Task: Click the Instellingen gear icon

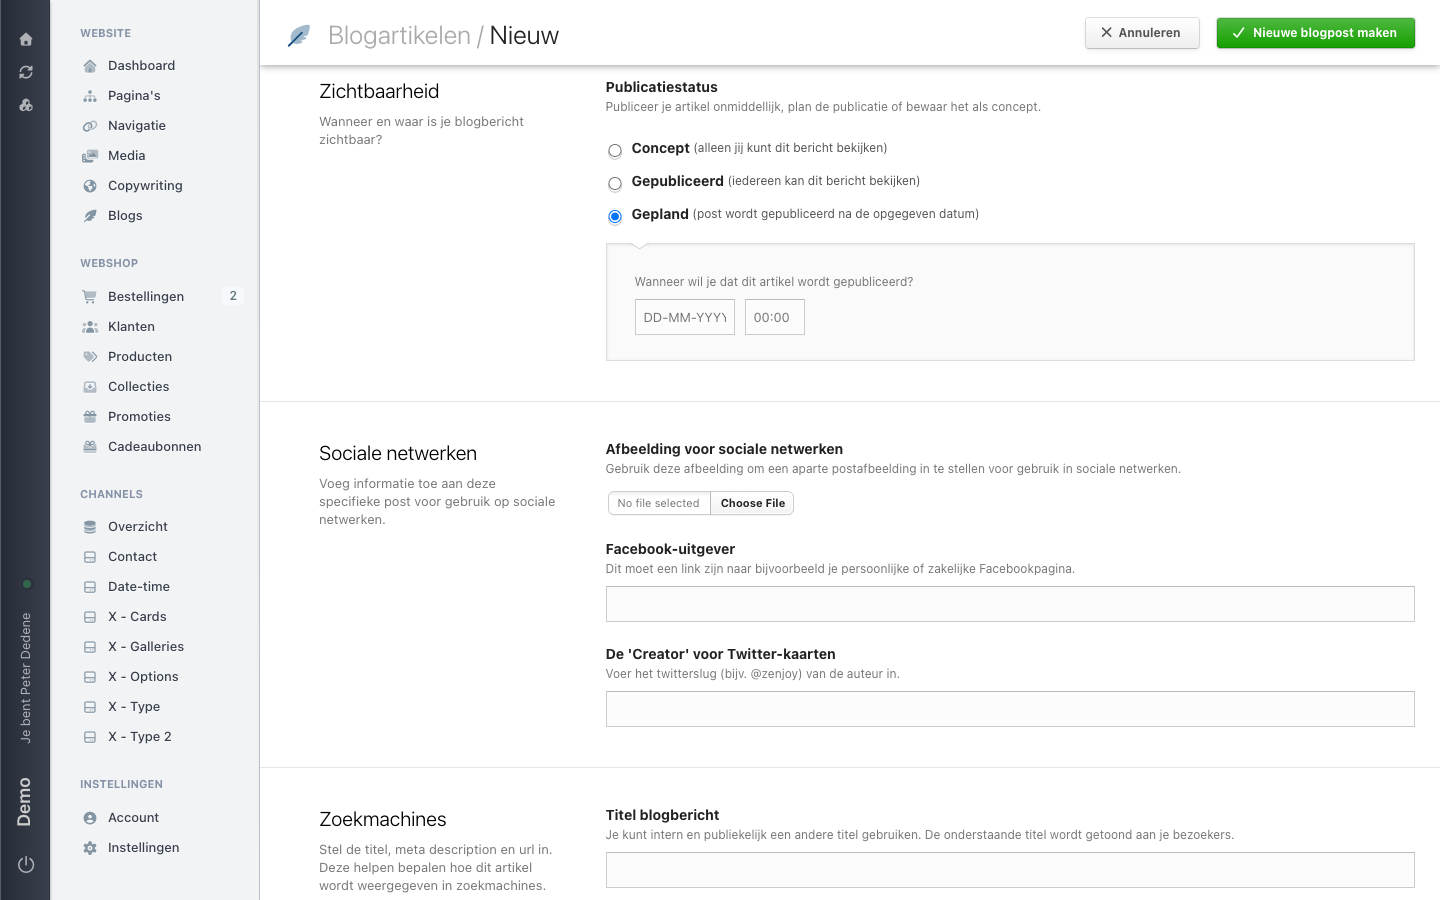Action: pyautogui.click(x=90, y=848)
